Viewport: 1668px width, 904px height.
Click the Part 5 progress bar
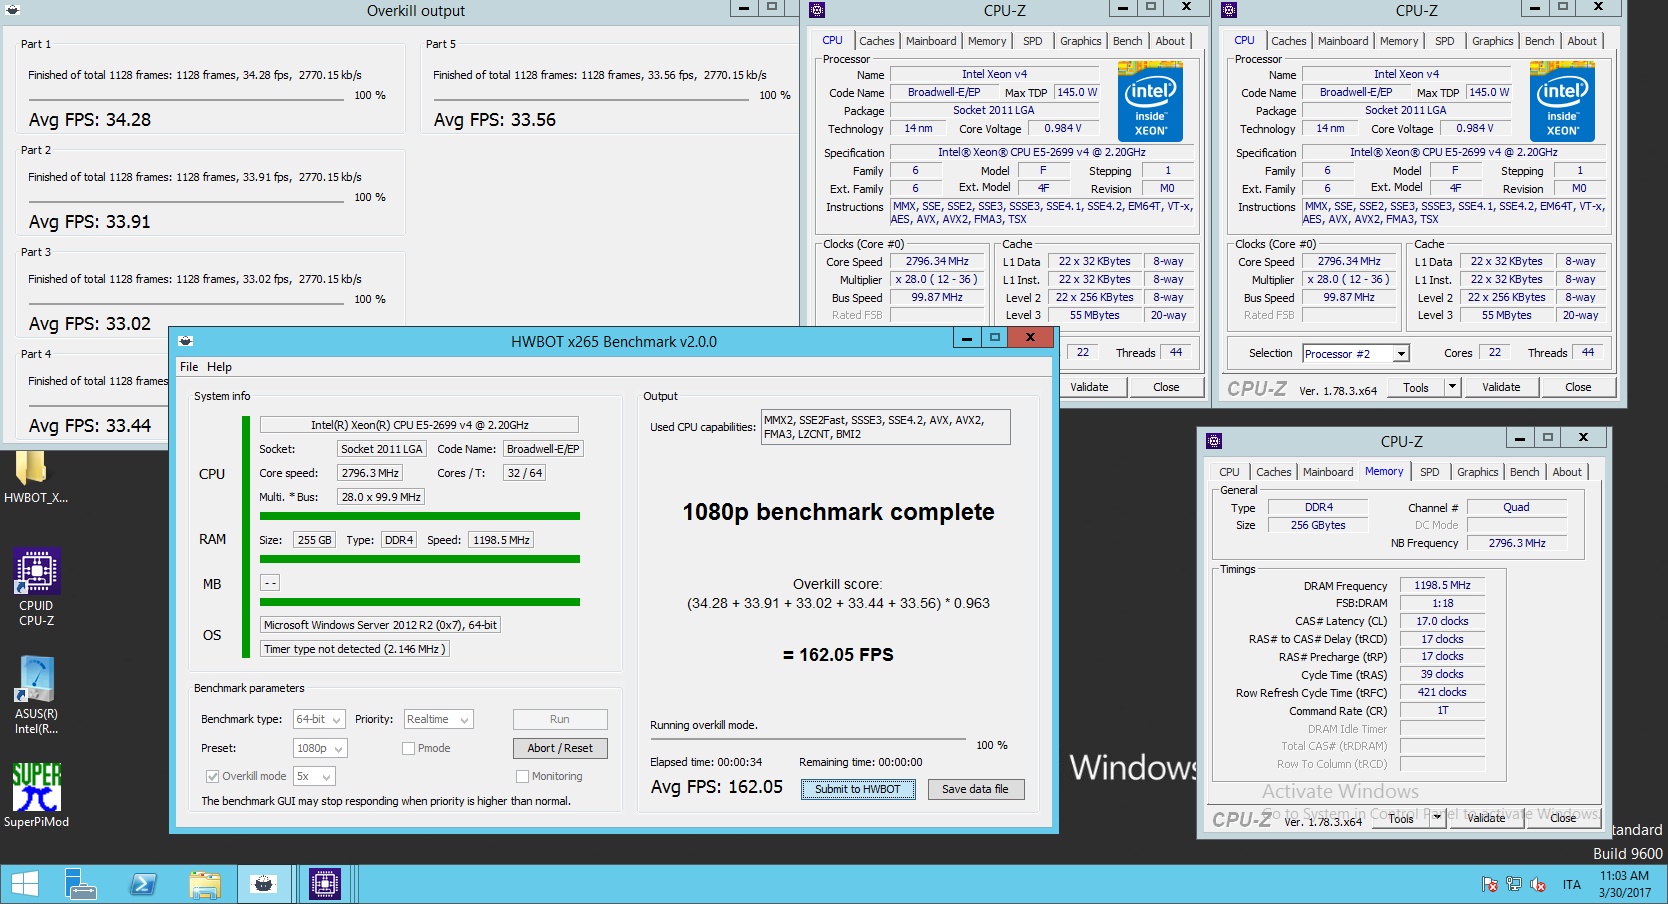pyautogui.click(x=592, y=100)
